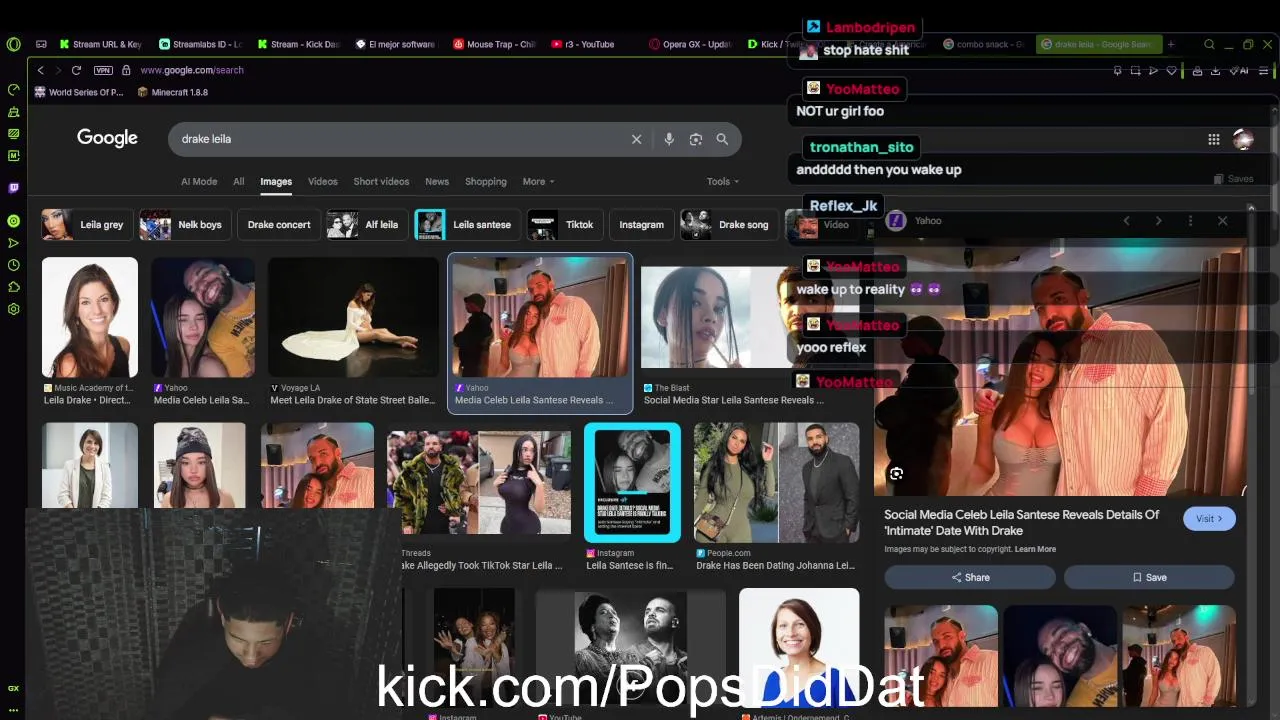Open the My Flow arrow icon in sidebar
The image size is (1280, 720).
(13, 243)
